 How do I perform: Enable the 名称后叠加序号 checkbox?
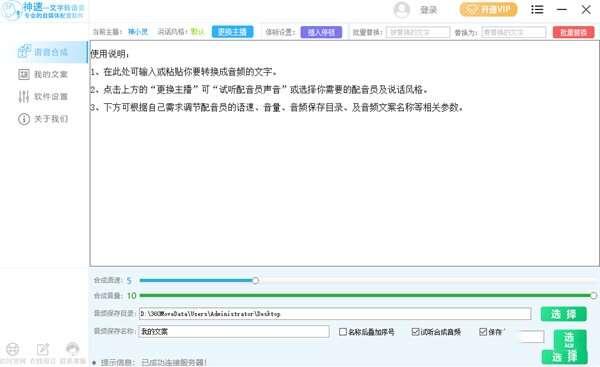point(343,332)
